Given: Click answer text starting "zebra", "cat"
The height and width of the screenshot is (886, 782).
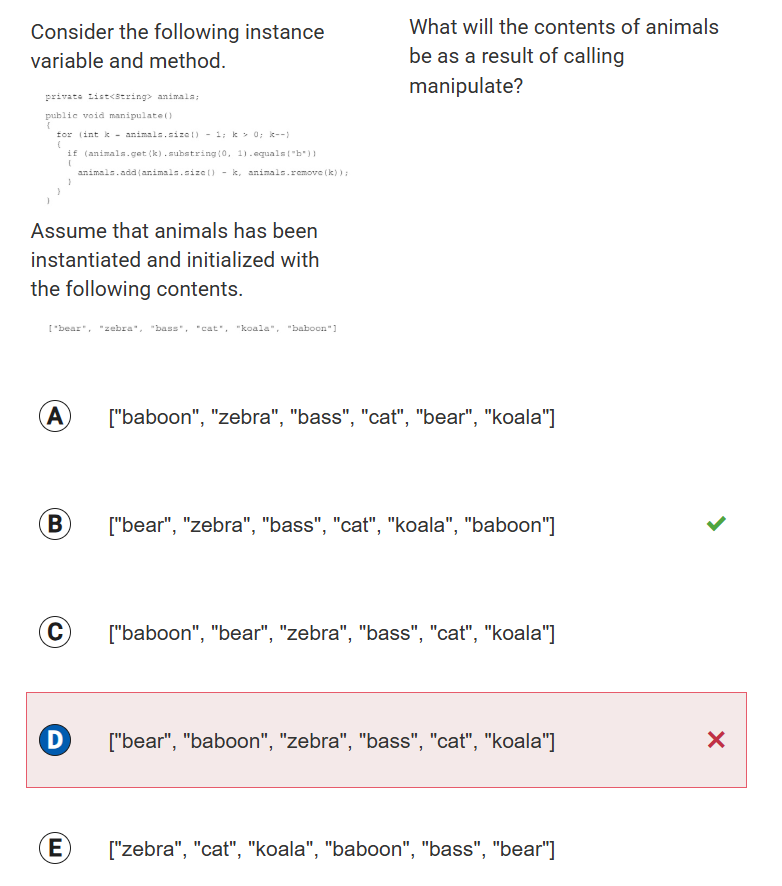Looking at the screenshot, I should coord(330,850).
